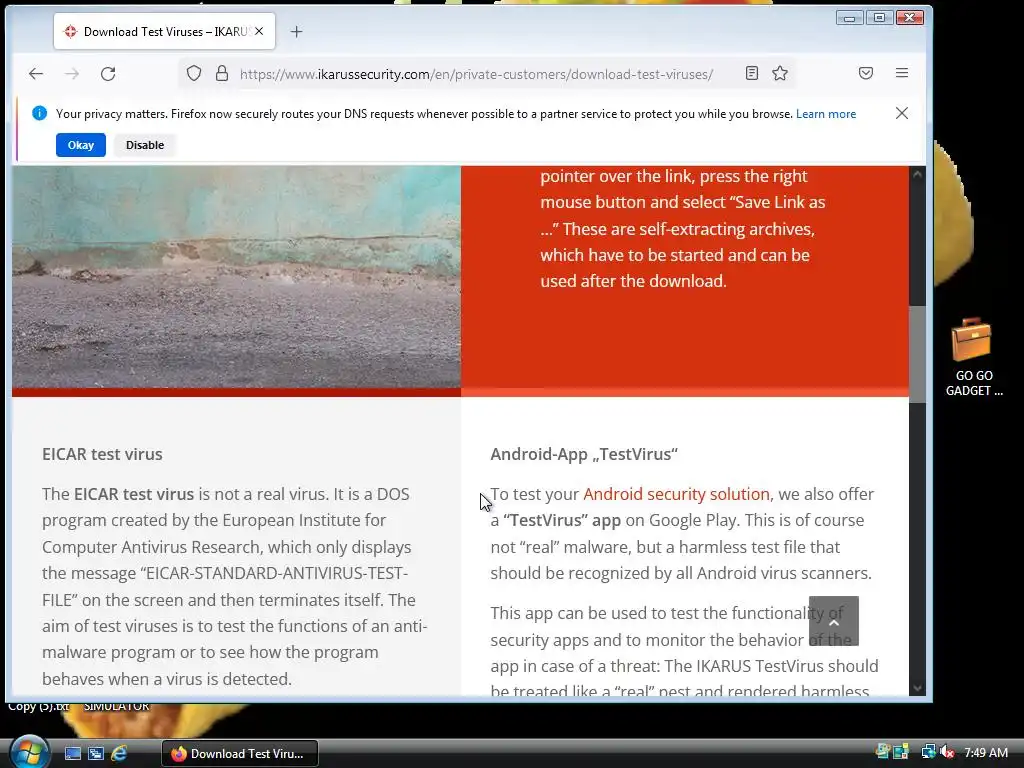Click the Android-App TestVirus heading
The height and width of the screenshot is (768, 1024).
584,454
